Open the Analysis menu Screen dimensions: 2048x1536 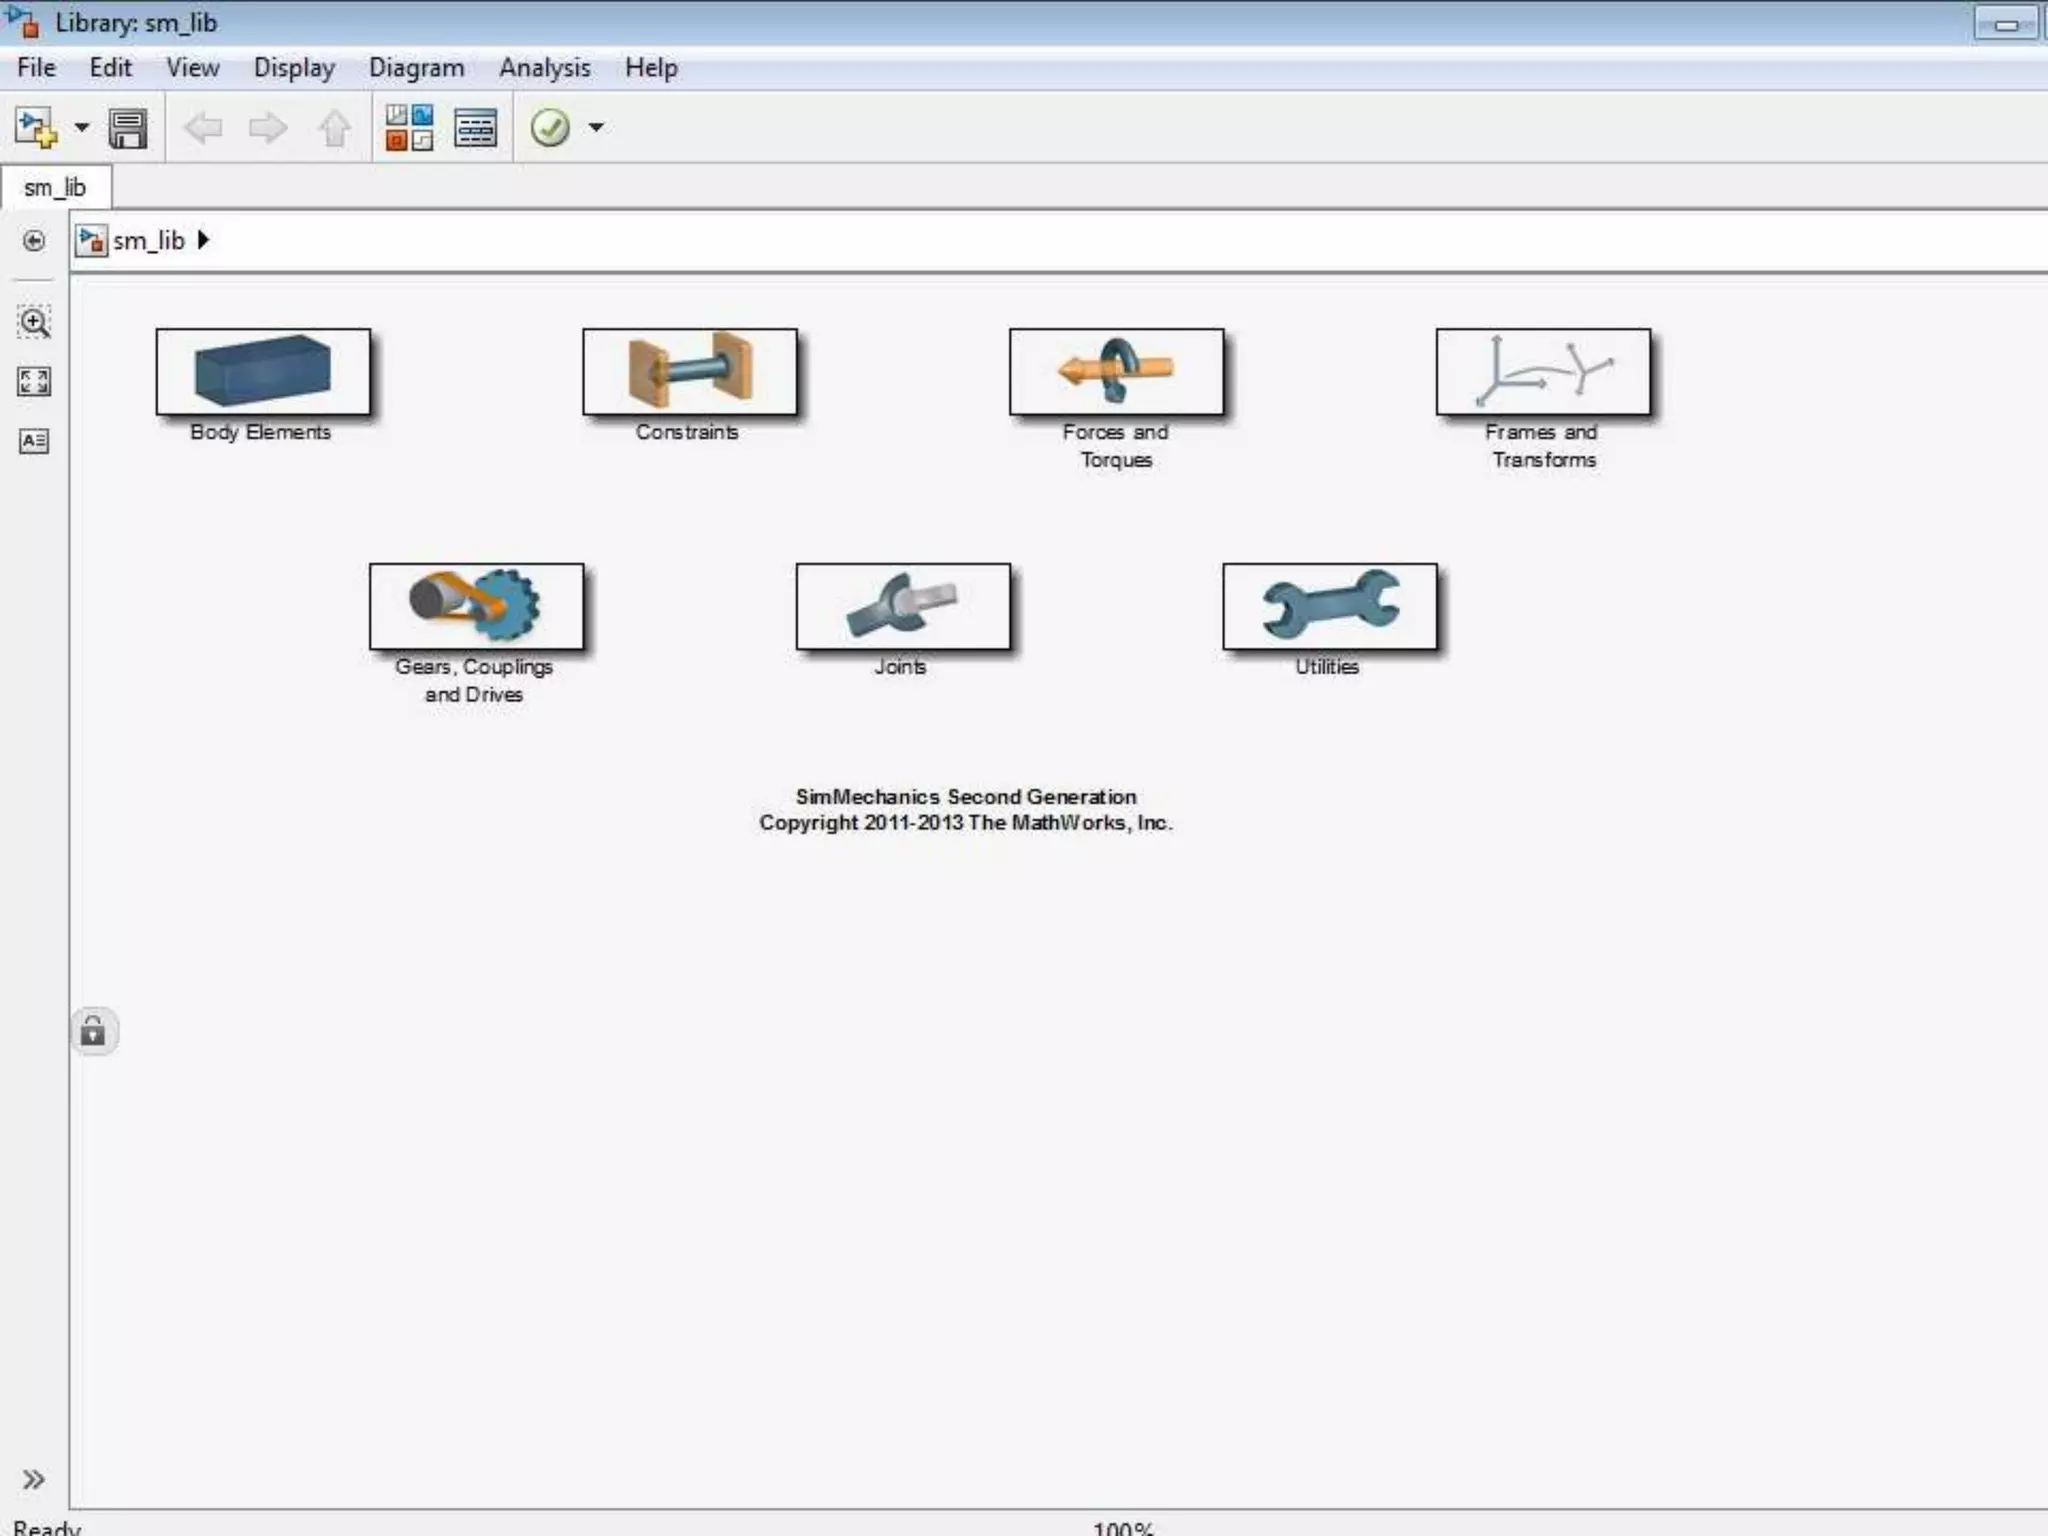tap(544, 68)
